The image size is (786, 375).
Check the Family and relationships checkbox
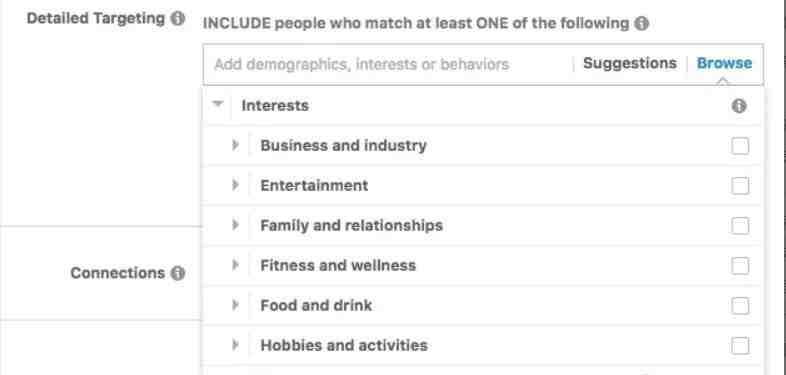[x=740, y=226]
